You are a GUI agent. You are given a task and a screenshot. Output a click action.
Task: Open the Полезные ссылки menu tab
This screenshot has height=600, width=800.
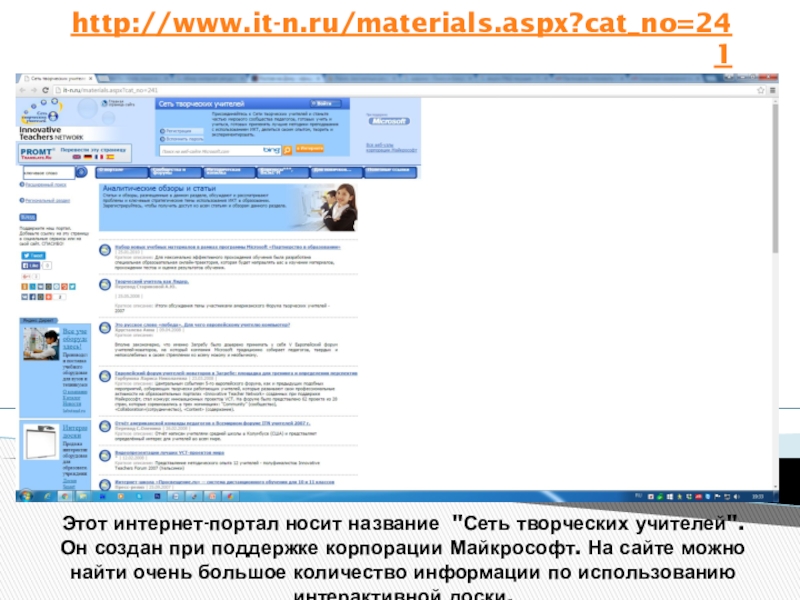pos(390,172)
